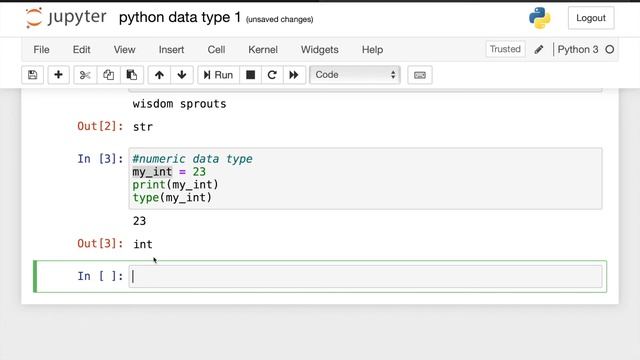Click the unsaved changes status text
The image size is (640, 360).
[280, 19]
